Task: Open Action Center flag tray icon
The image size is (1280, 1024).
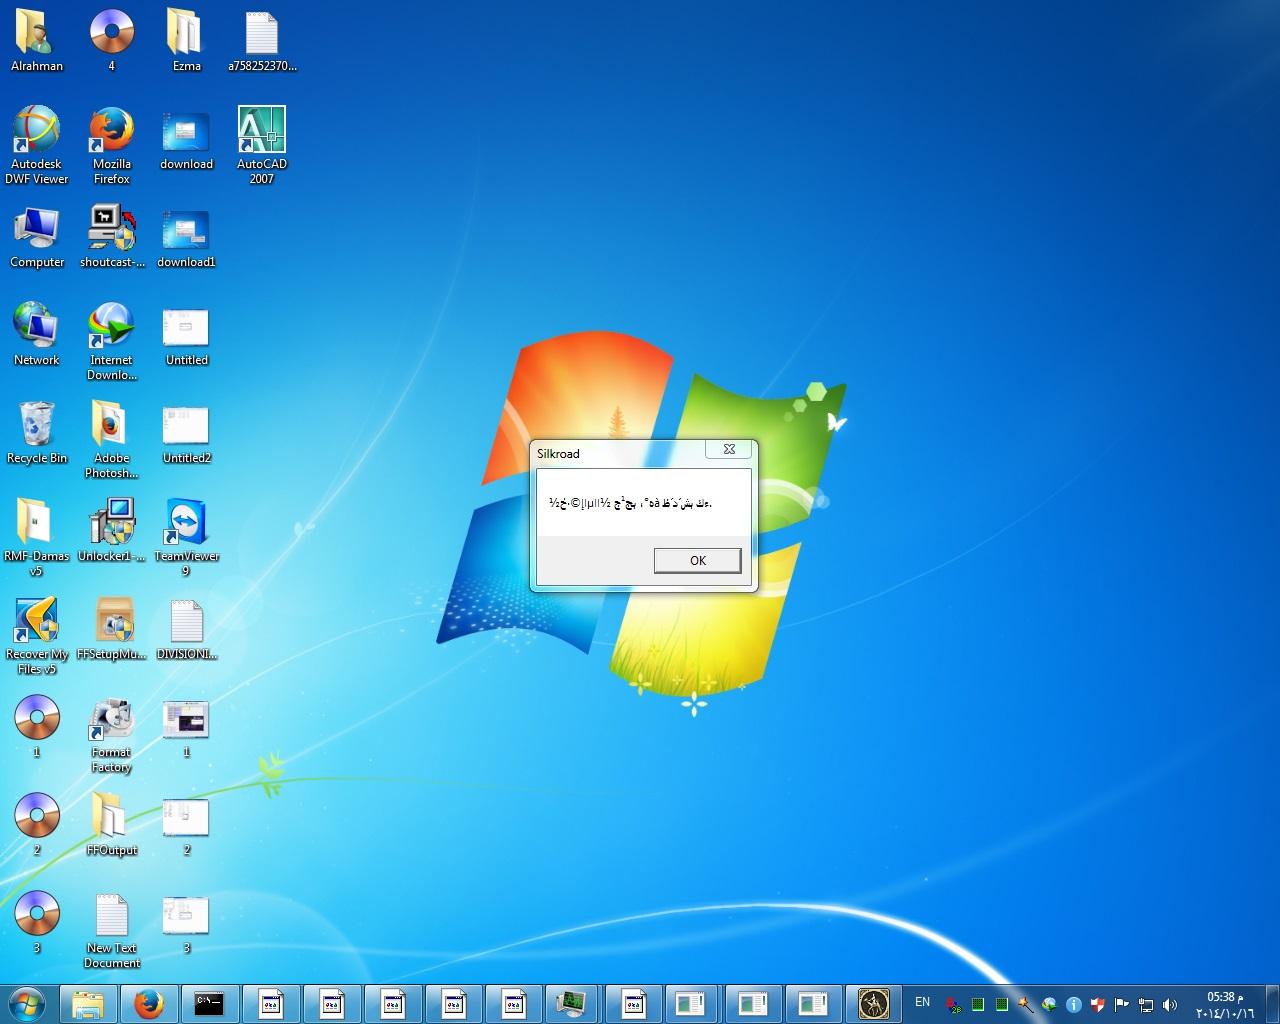Action: 1122,1004
